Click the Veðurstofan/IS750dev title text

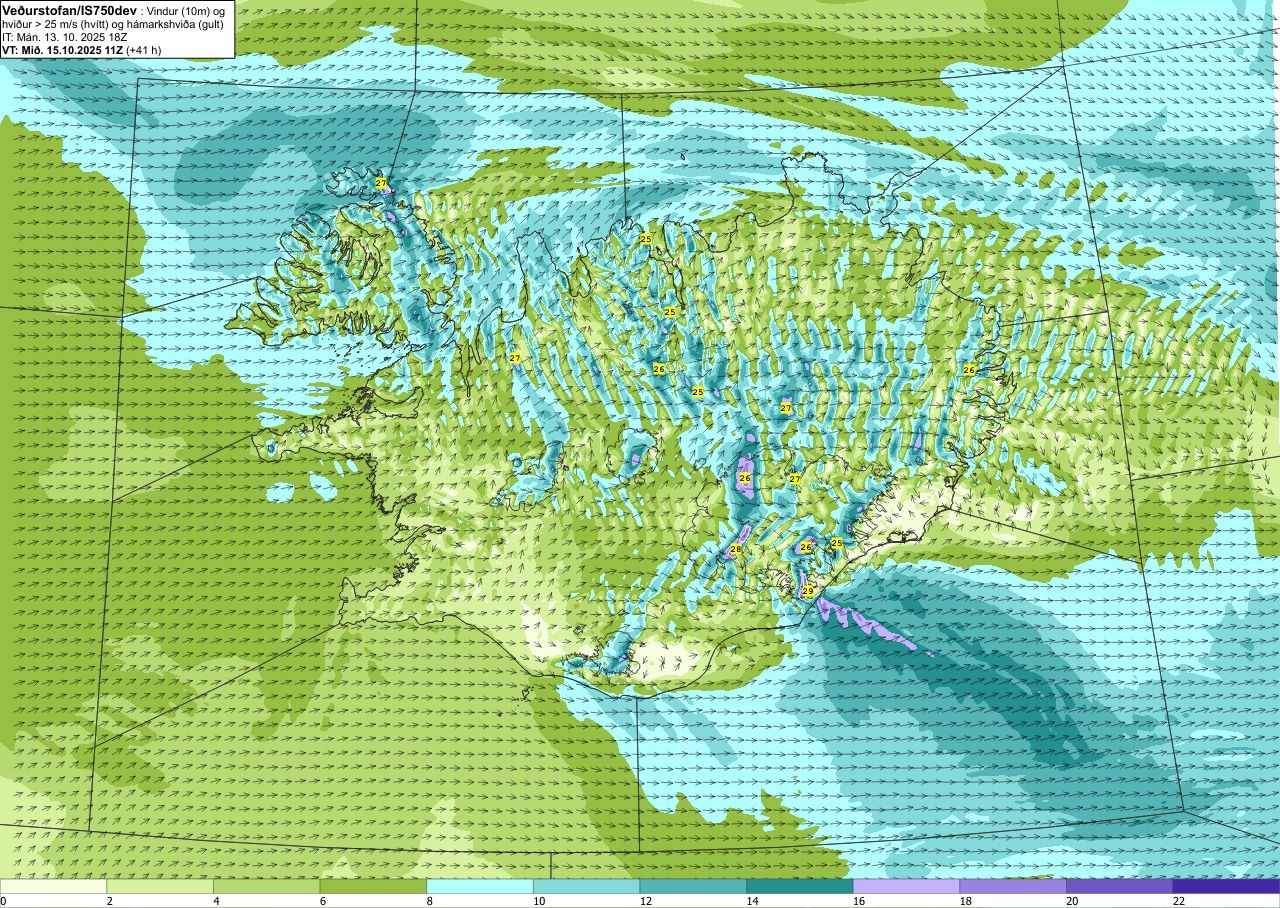click(70, 10)
